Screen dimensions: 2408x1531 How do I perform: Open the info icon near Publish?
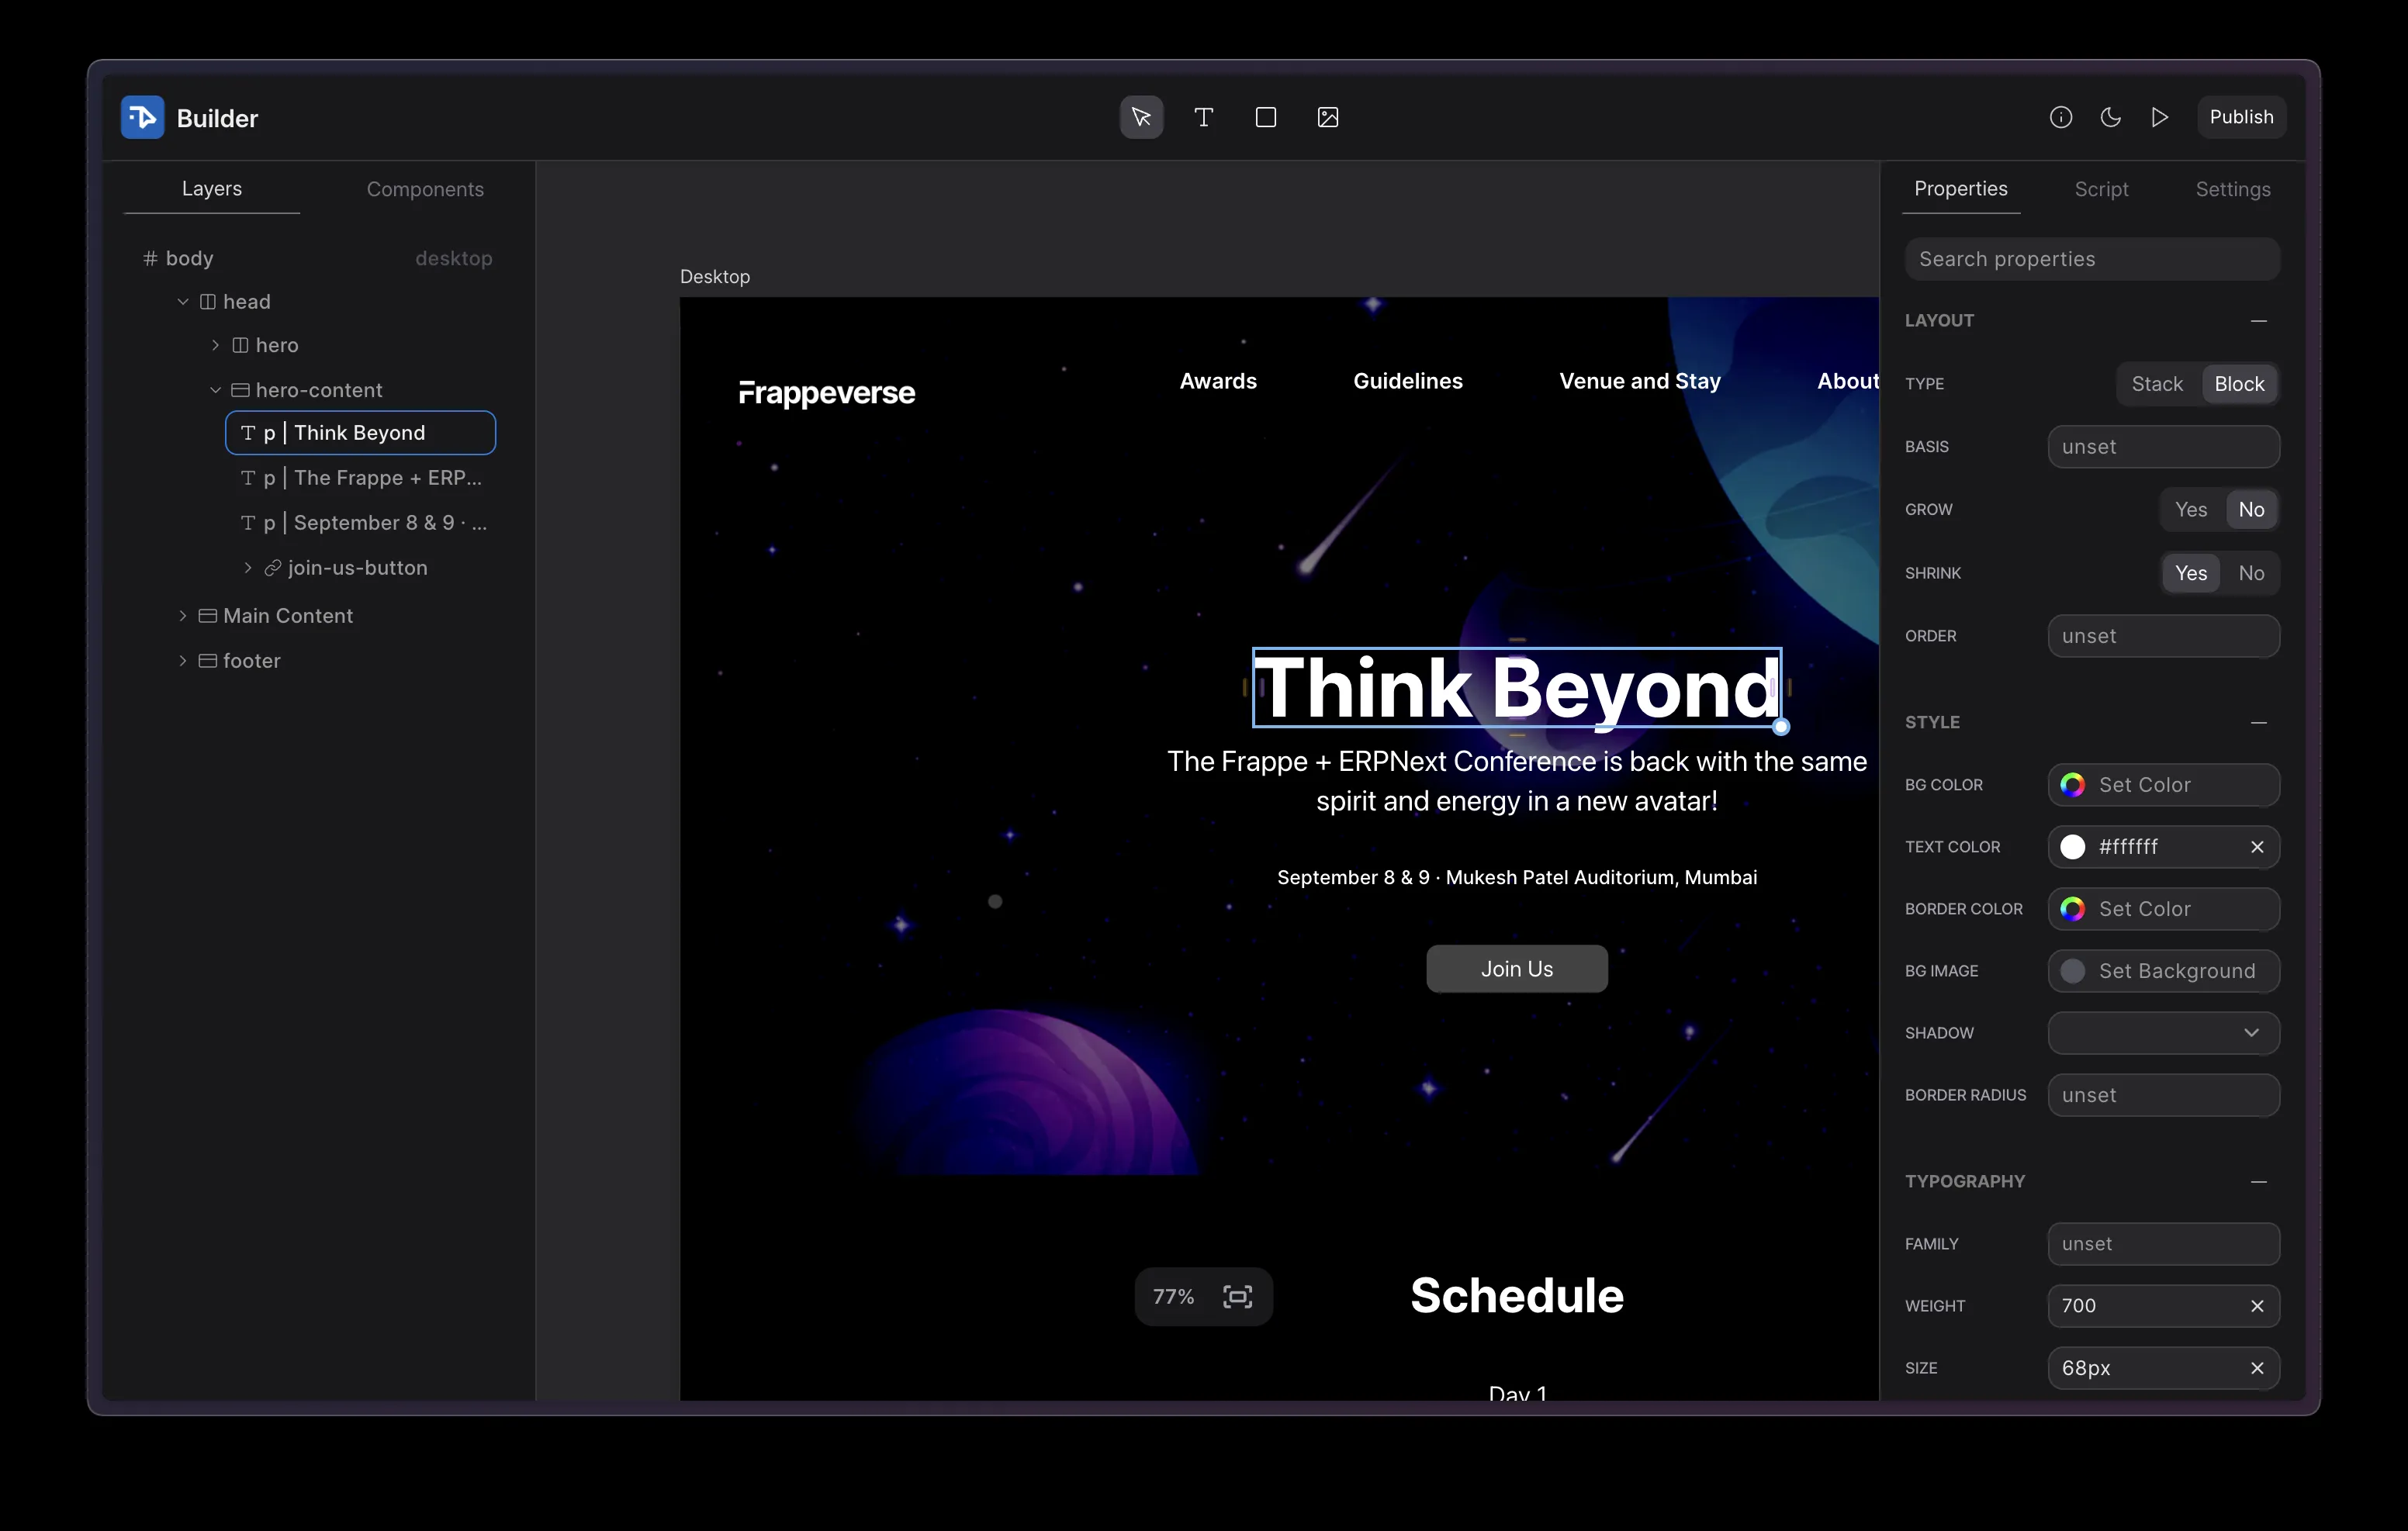tap(2061, 117)
